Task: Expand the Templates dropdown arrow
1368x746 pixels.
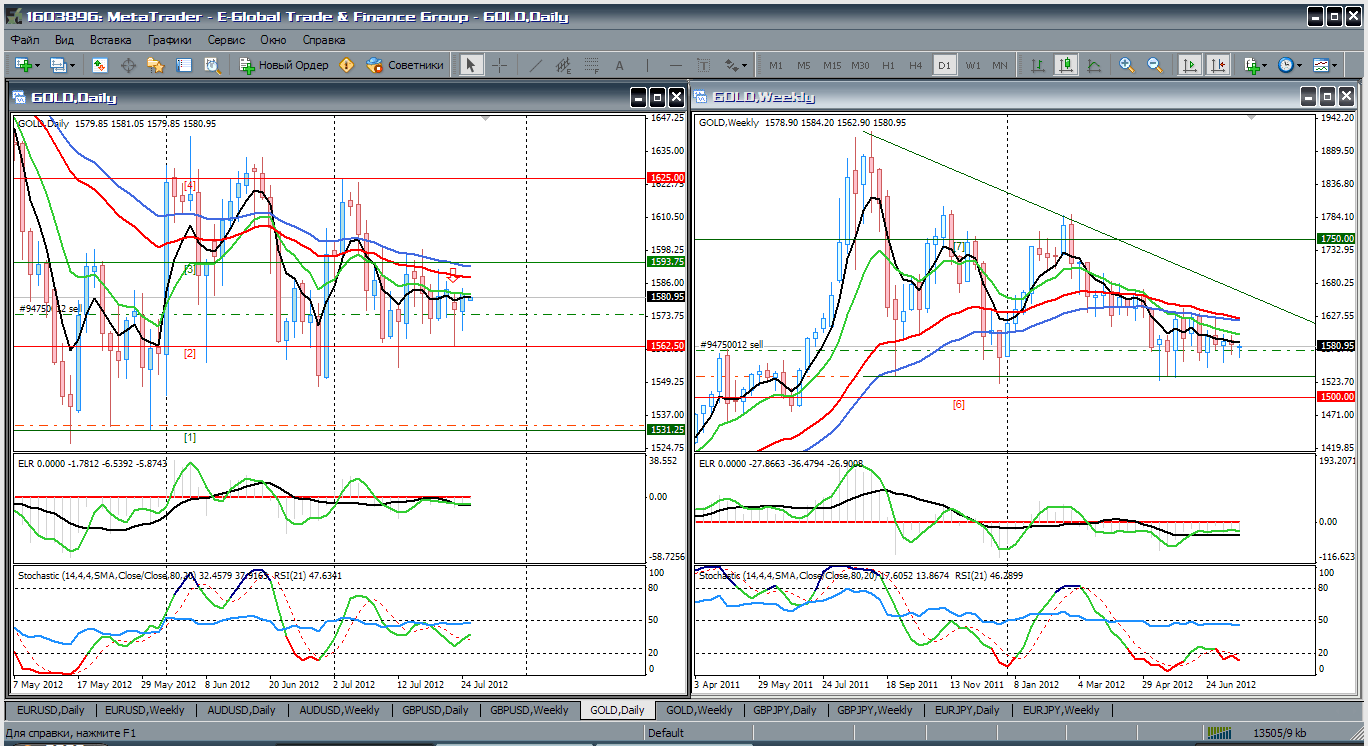Action: [x=1334, y=66]
